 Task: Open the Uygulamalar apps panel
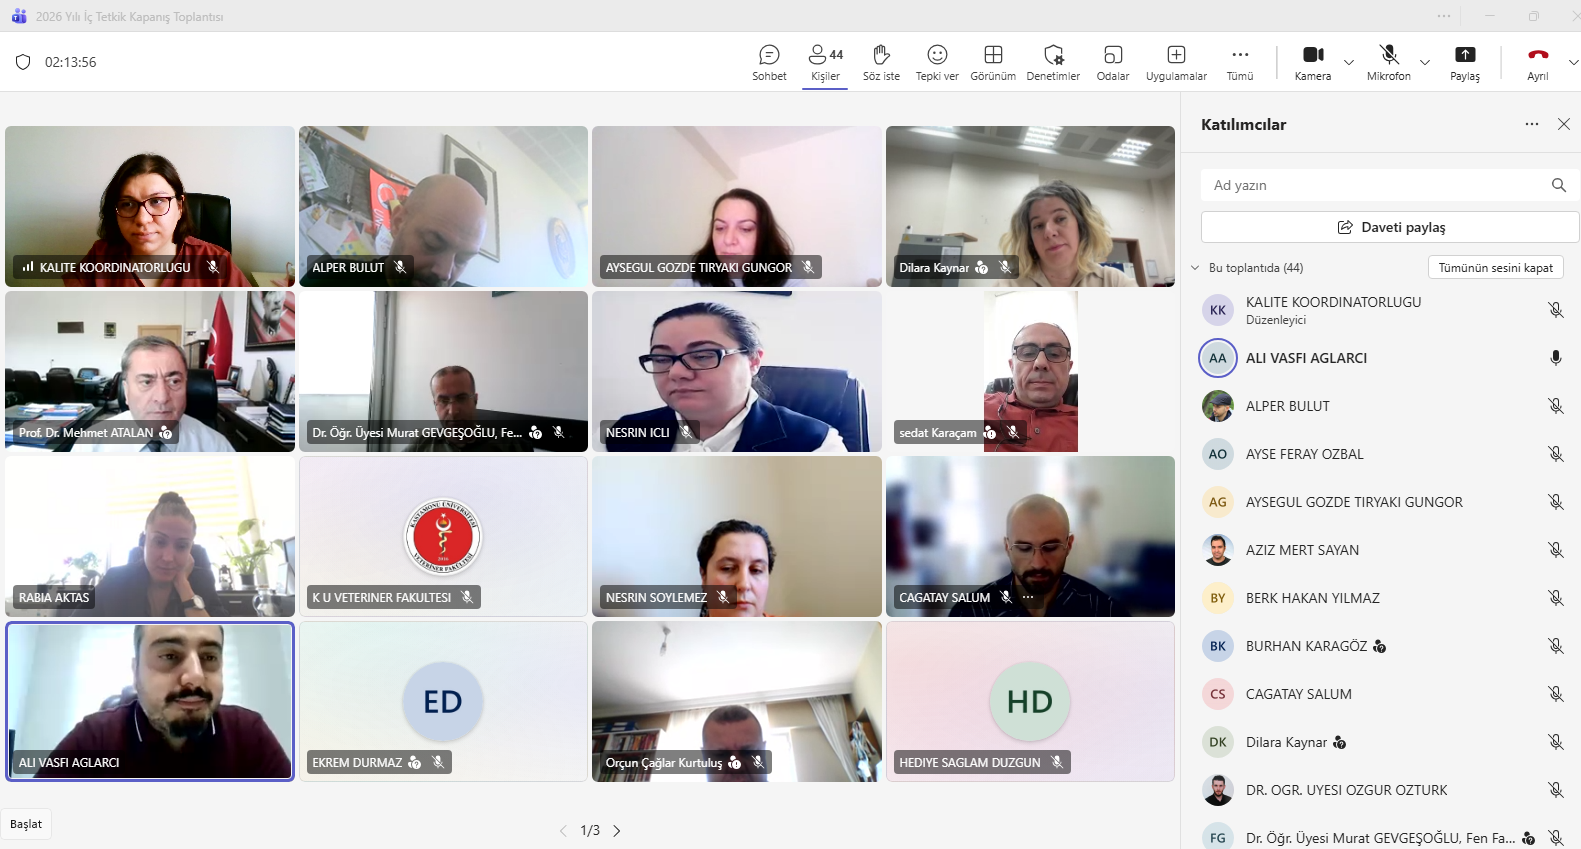coord(1176,62)
